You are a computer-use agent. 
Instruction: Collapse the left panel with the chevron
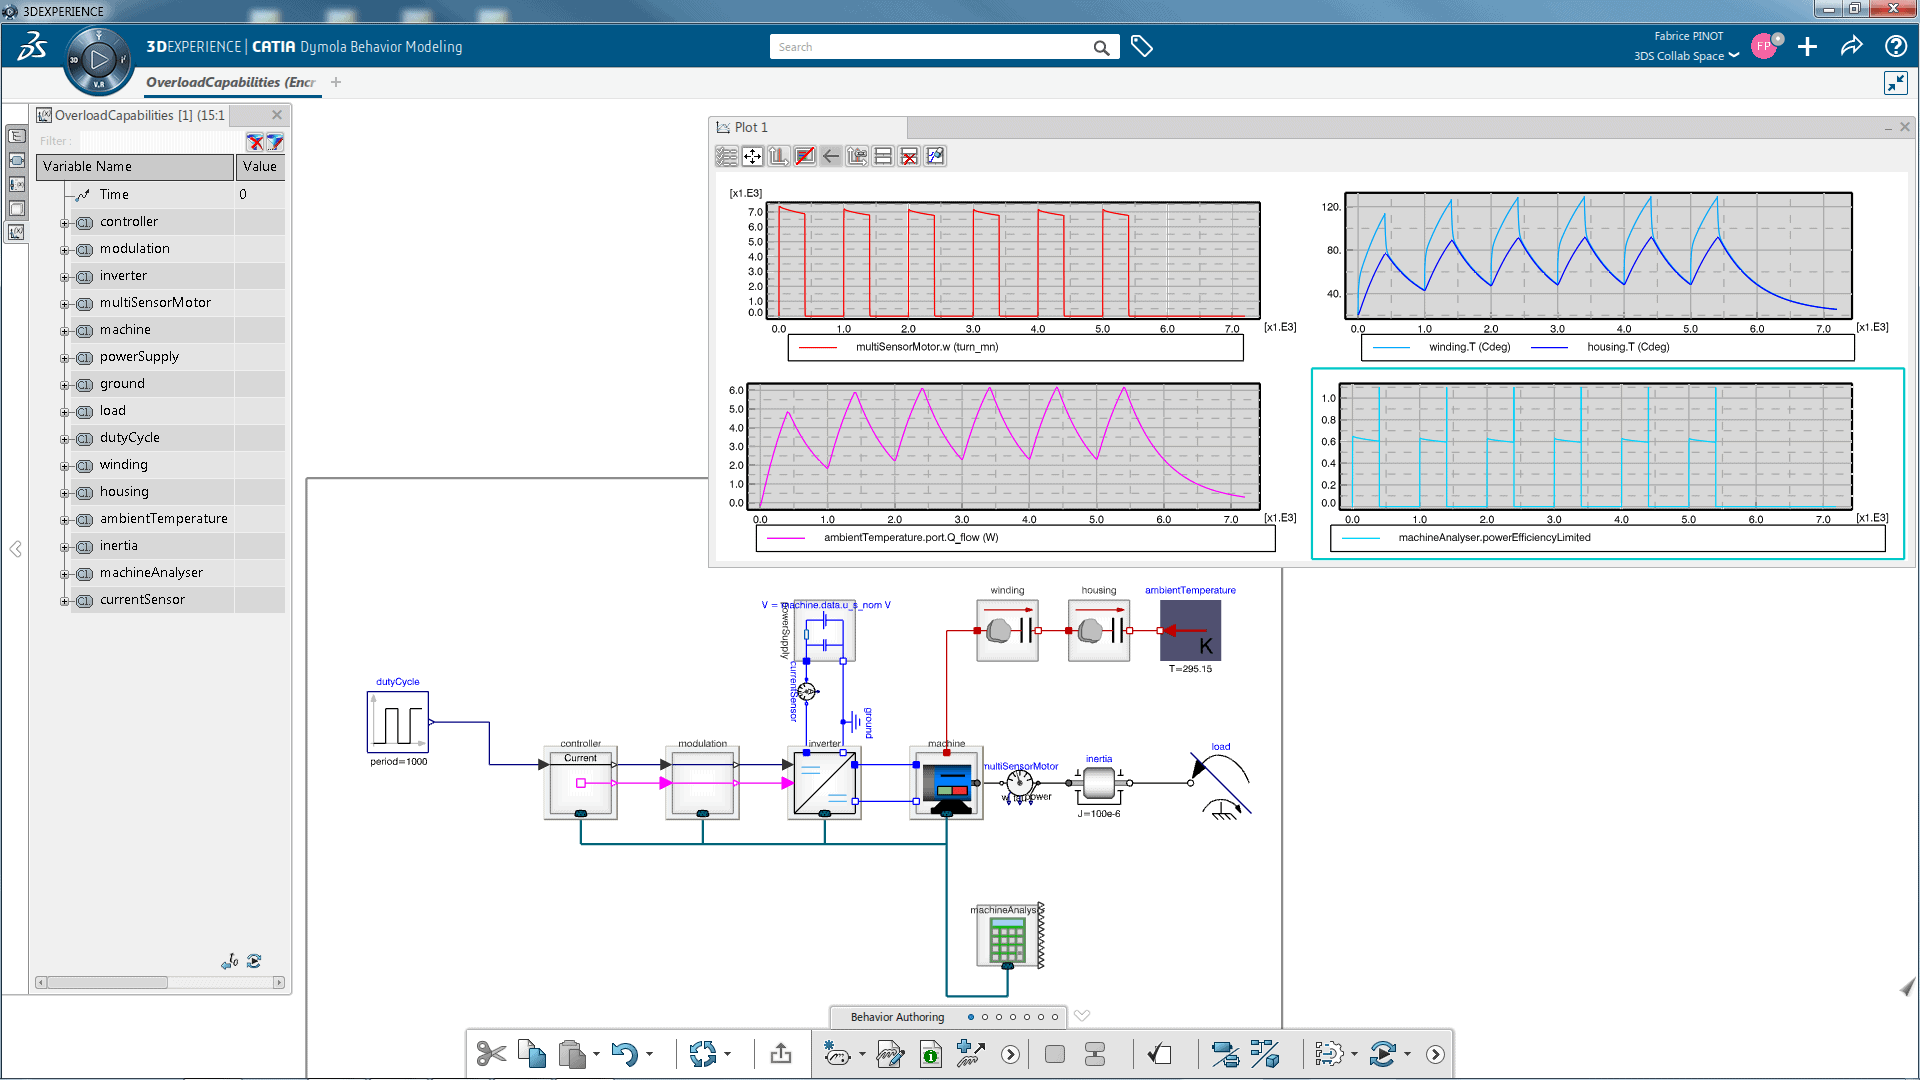pyautogui.click(x=16, y=549)
